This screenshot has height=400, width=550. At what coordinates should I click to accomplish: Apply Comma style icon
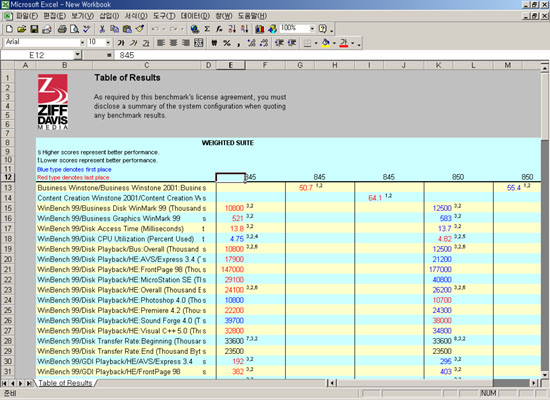pyautogui.click(x=239, y=43)
